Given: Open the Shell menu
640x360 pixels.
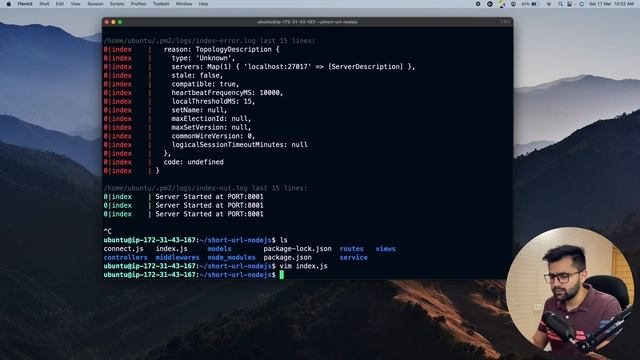Looking at the screenshot, I should click(x=44, y=4).
